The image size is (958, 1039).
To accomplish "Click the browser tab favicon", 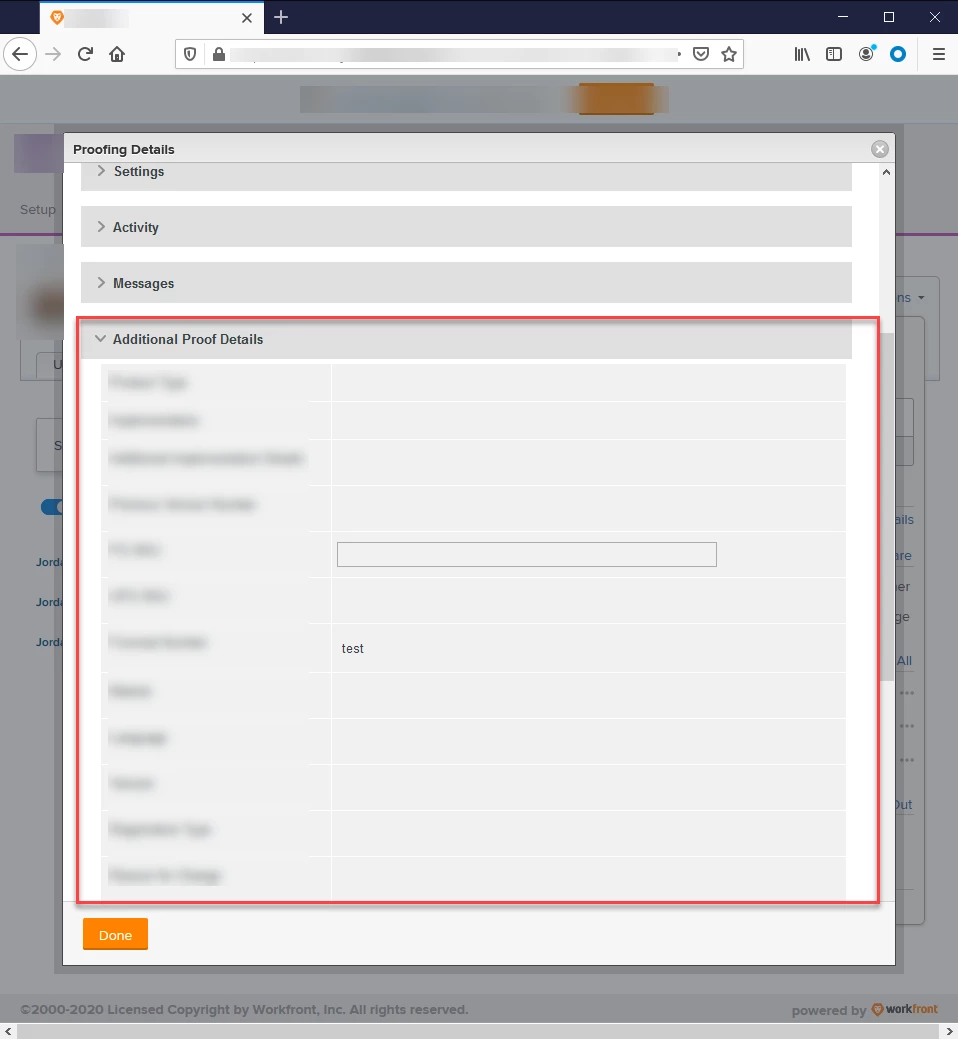I will 57,18.
